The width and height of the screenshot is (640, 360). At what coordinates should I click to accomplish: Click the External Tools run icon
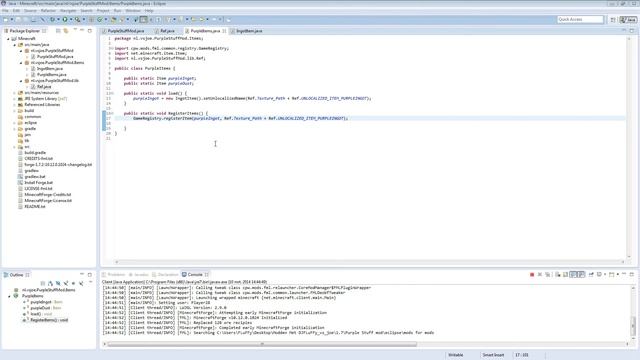pos(77,20)
